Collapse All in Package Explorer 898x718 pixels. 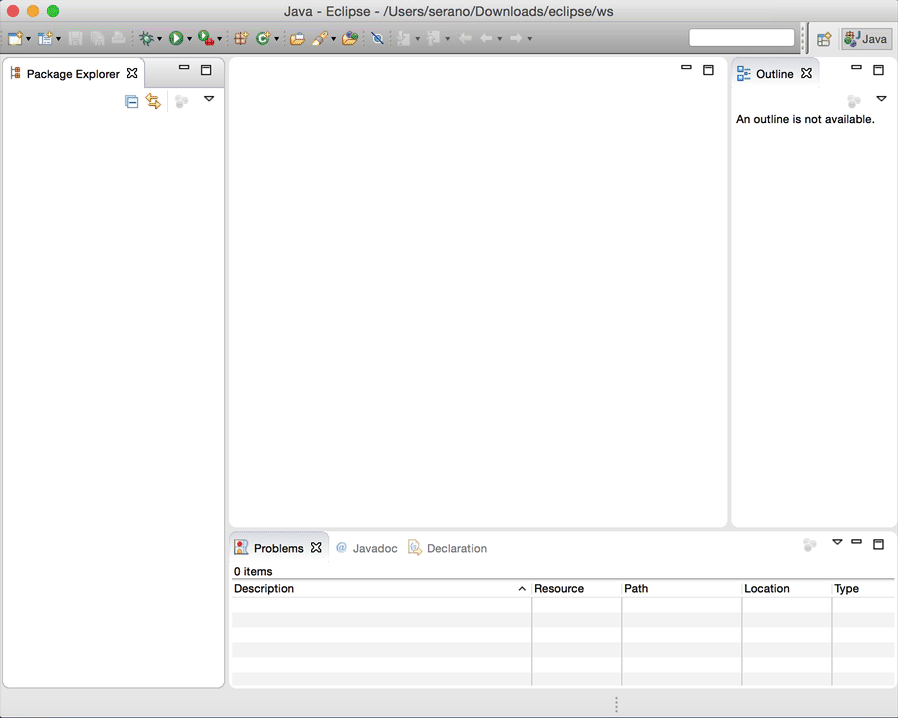pyautogui.click(x=131, y=101)
